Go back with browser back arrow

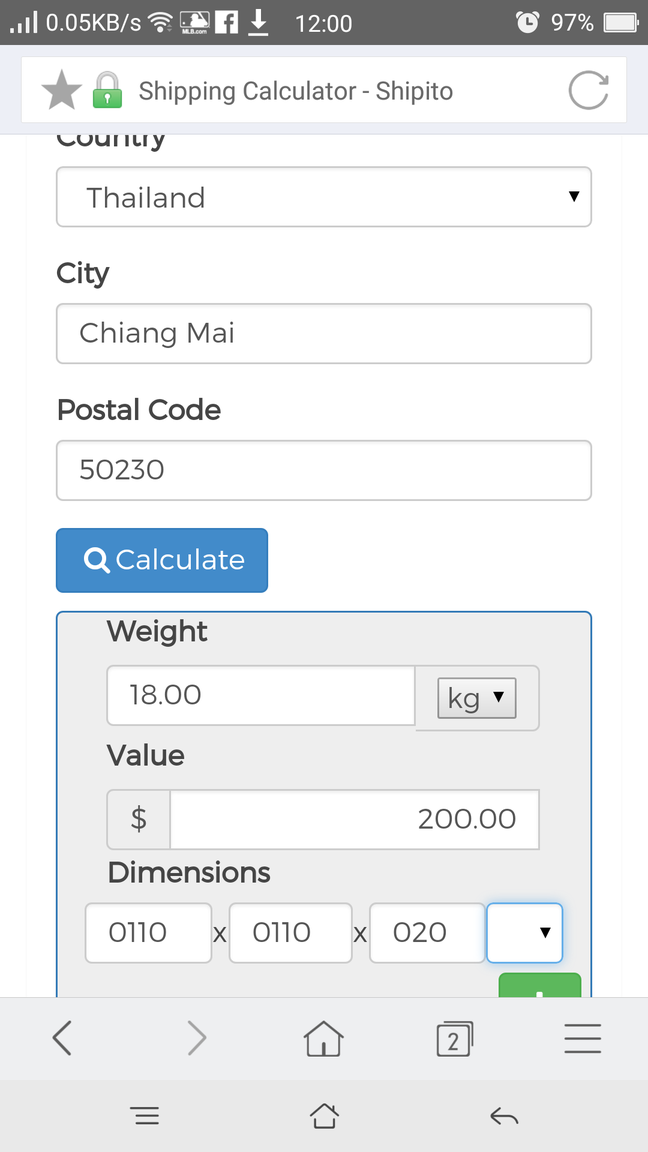[x=62, y=1039]
